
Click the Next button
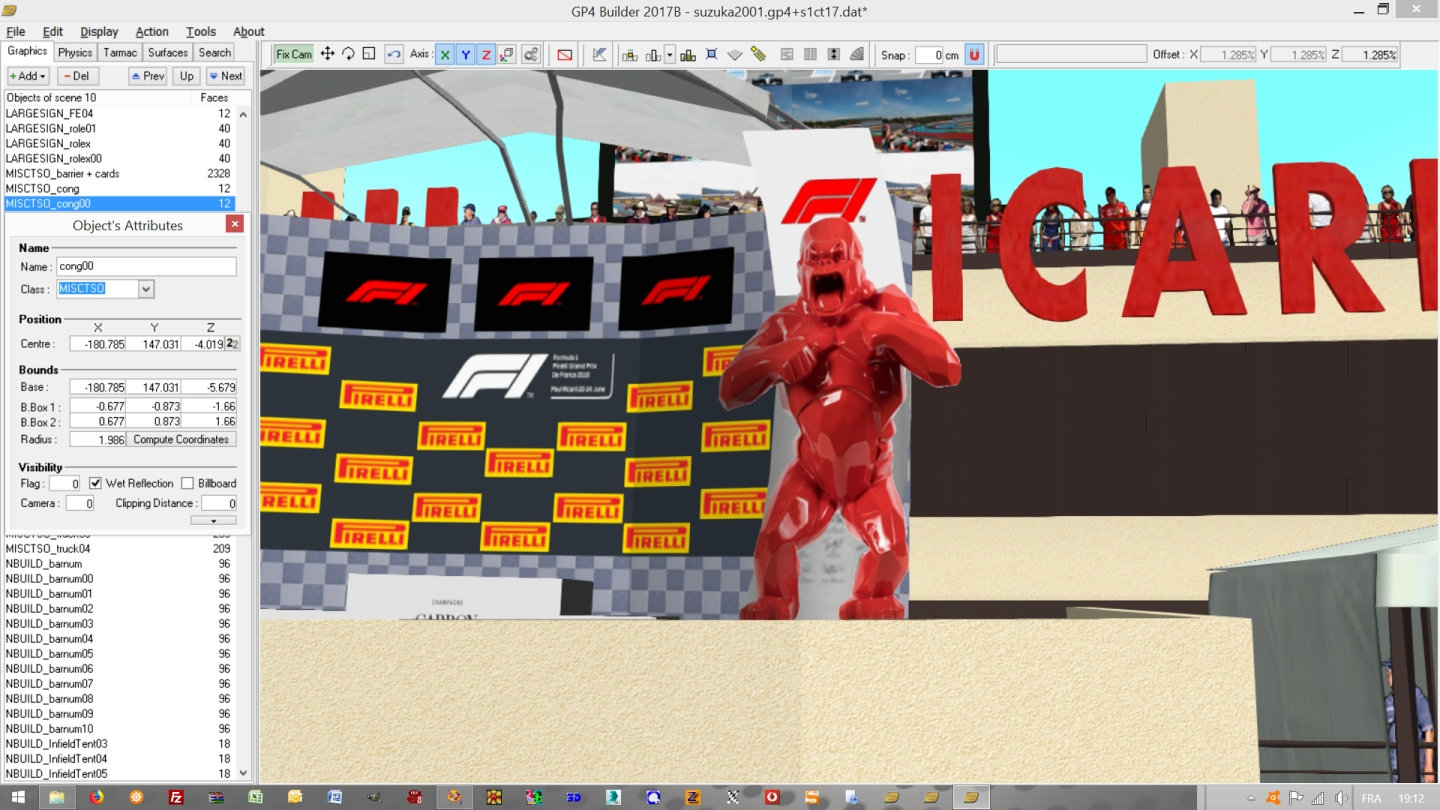225,76
